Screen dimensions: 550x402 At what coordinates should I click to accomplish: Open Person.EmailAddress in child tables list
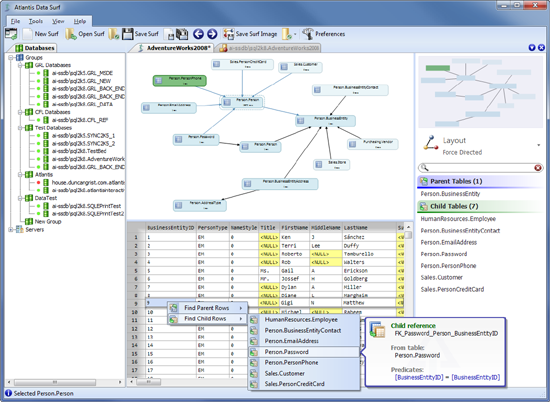point(449,242)
